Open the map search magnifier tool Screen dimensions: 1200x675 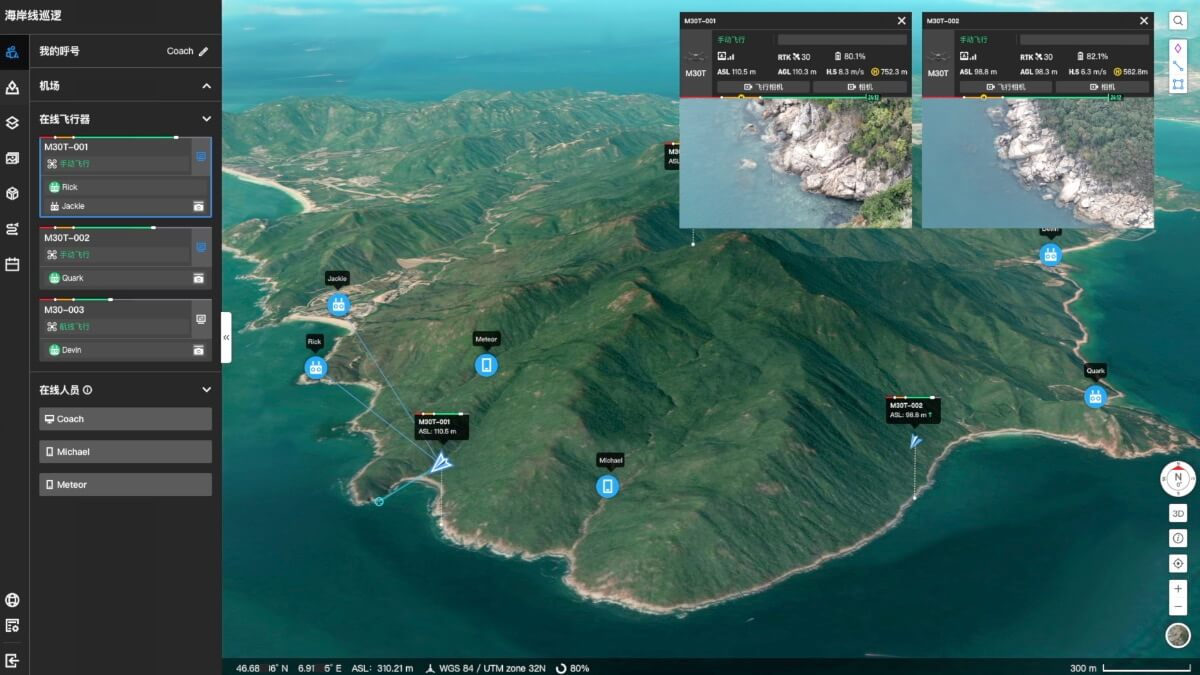(1178, 20)
